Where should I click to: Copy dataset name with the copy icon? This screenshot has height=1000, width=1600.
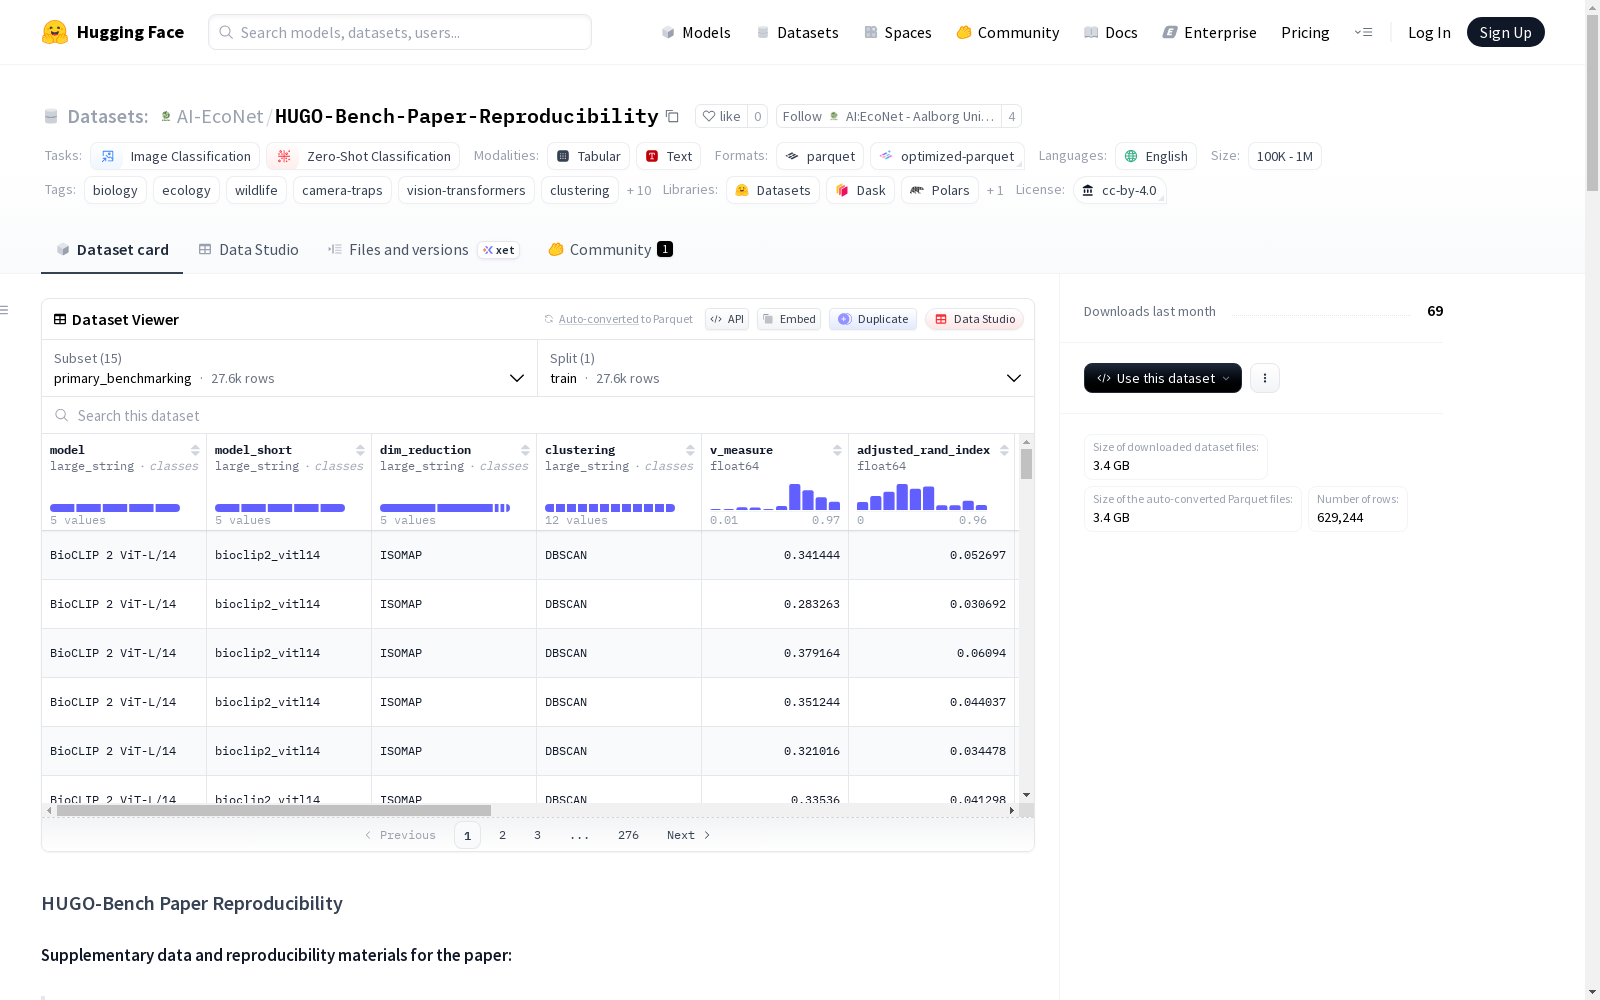point(673,116)
